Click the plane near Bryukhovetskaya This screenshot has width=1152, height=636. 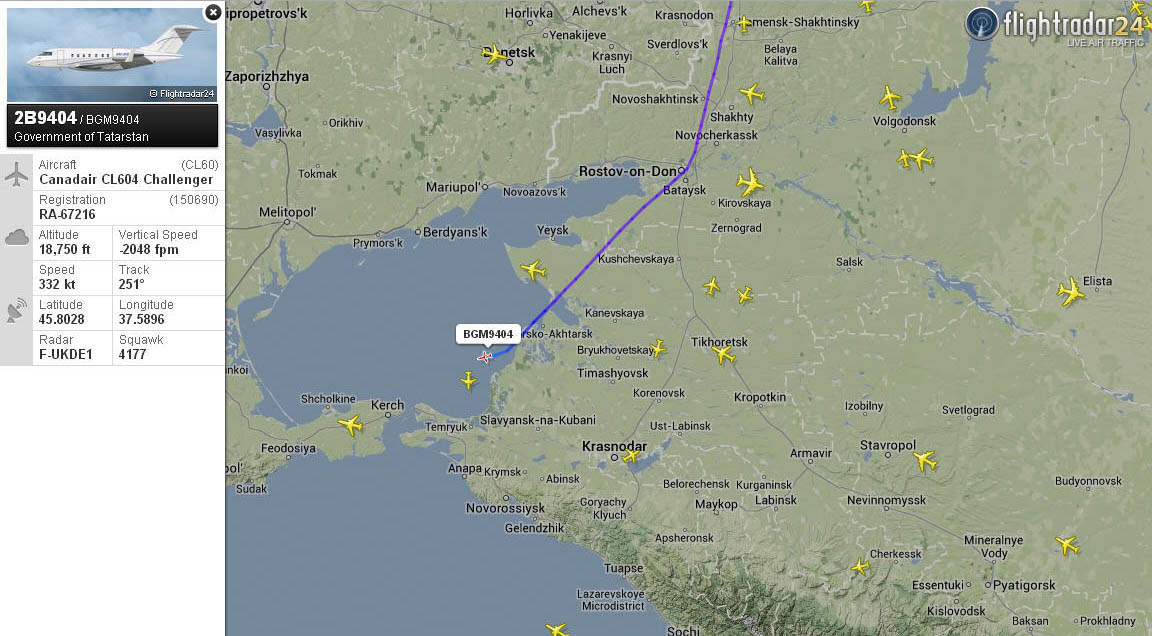coord(658,348)
